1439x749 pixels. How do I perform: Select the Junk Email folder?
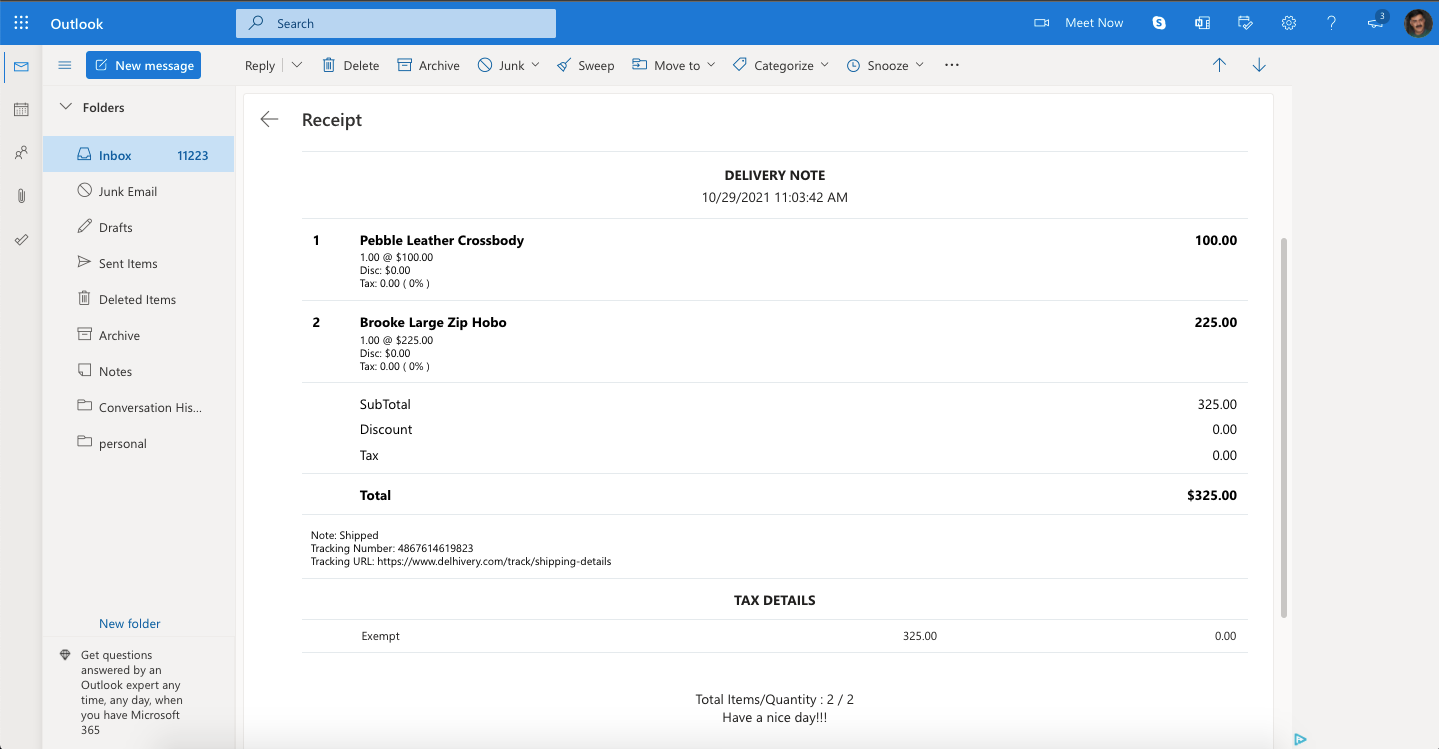pos(129,190)
